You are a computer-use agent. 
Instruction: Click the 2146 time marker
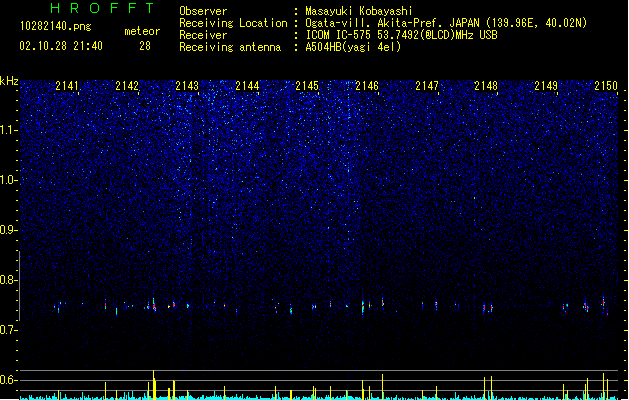click(x=367, y=86)
